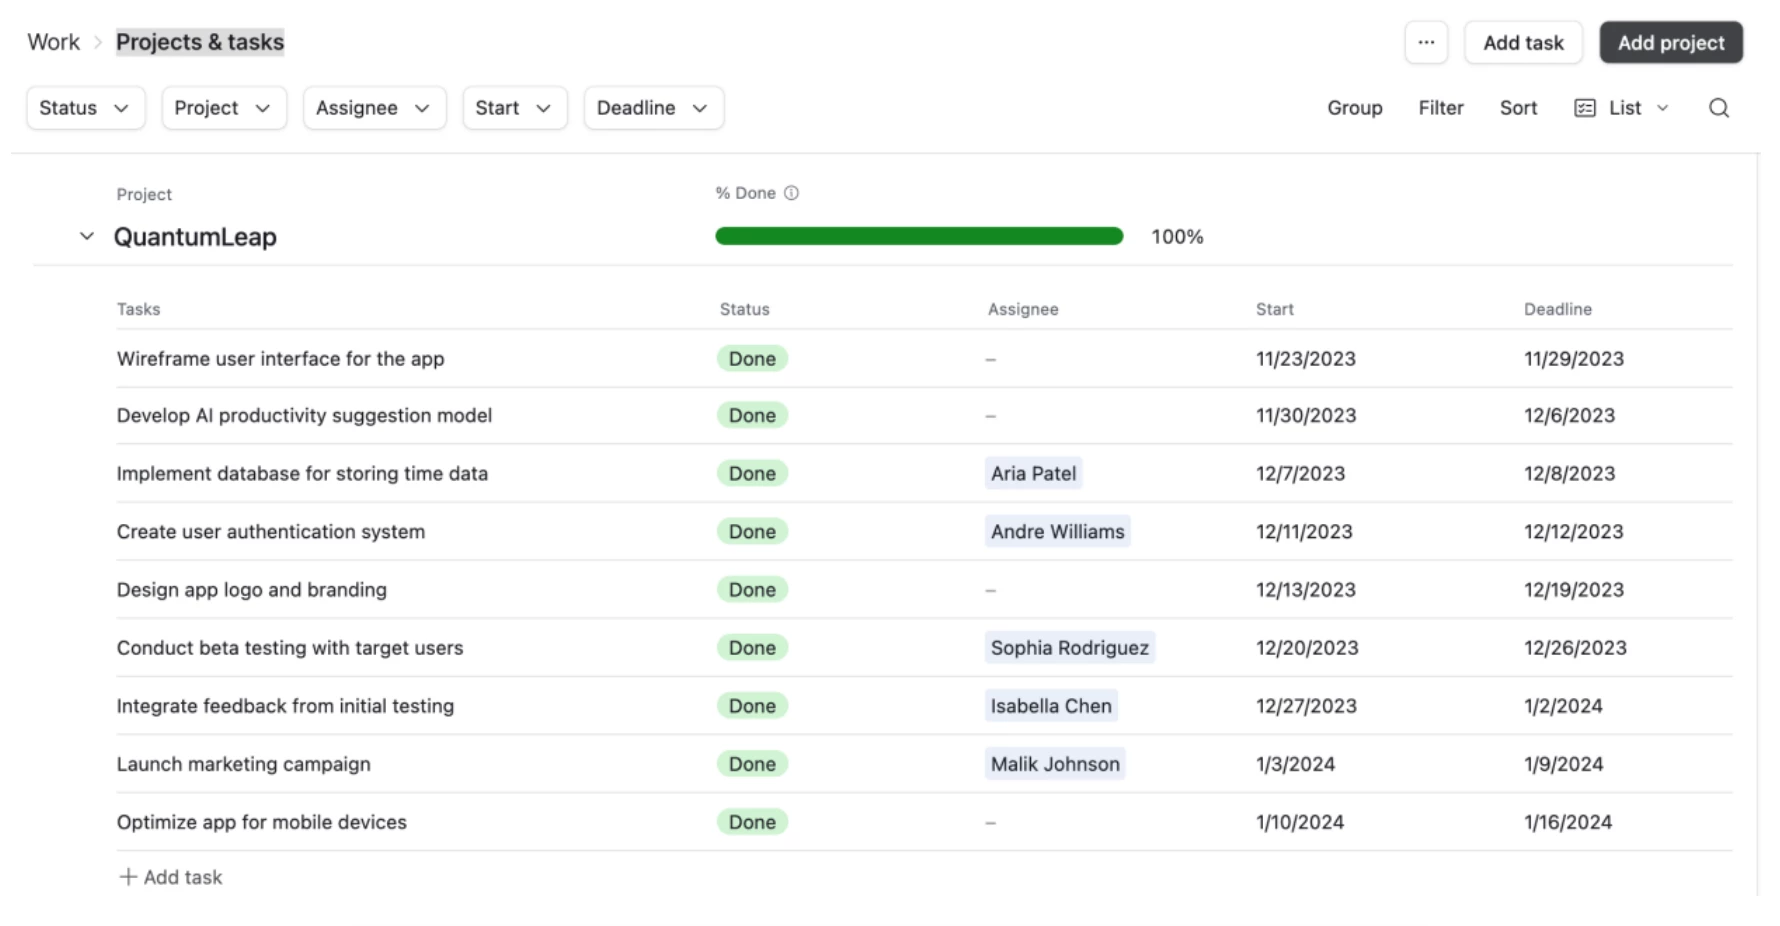Click the search magnifier icon
The width and height of the screenshot is (1780, 926).
1718,108
